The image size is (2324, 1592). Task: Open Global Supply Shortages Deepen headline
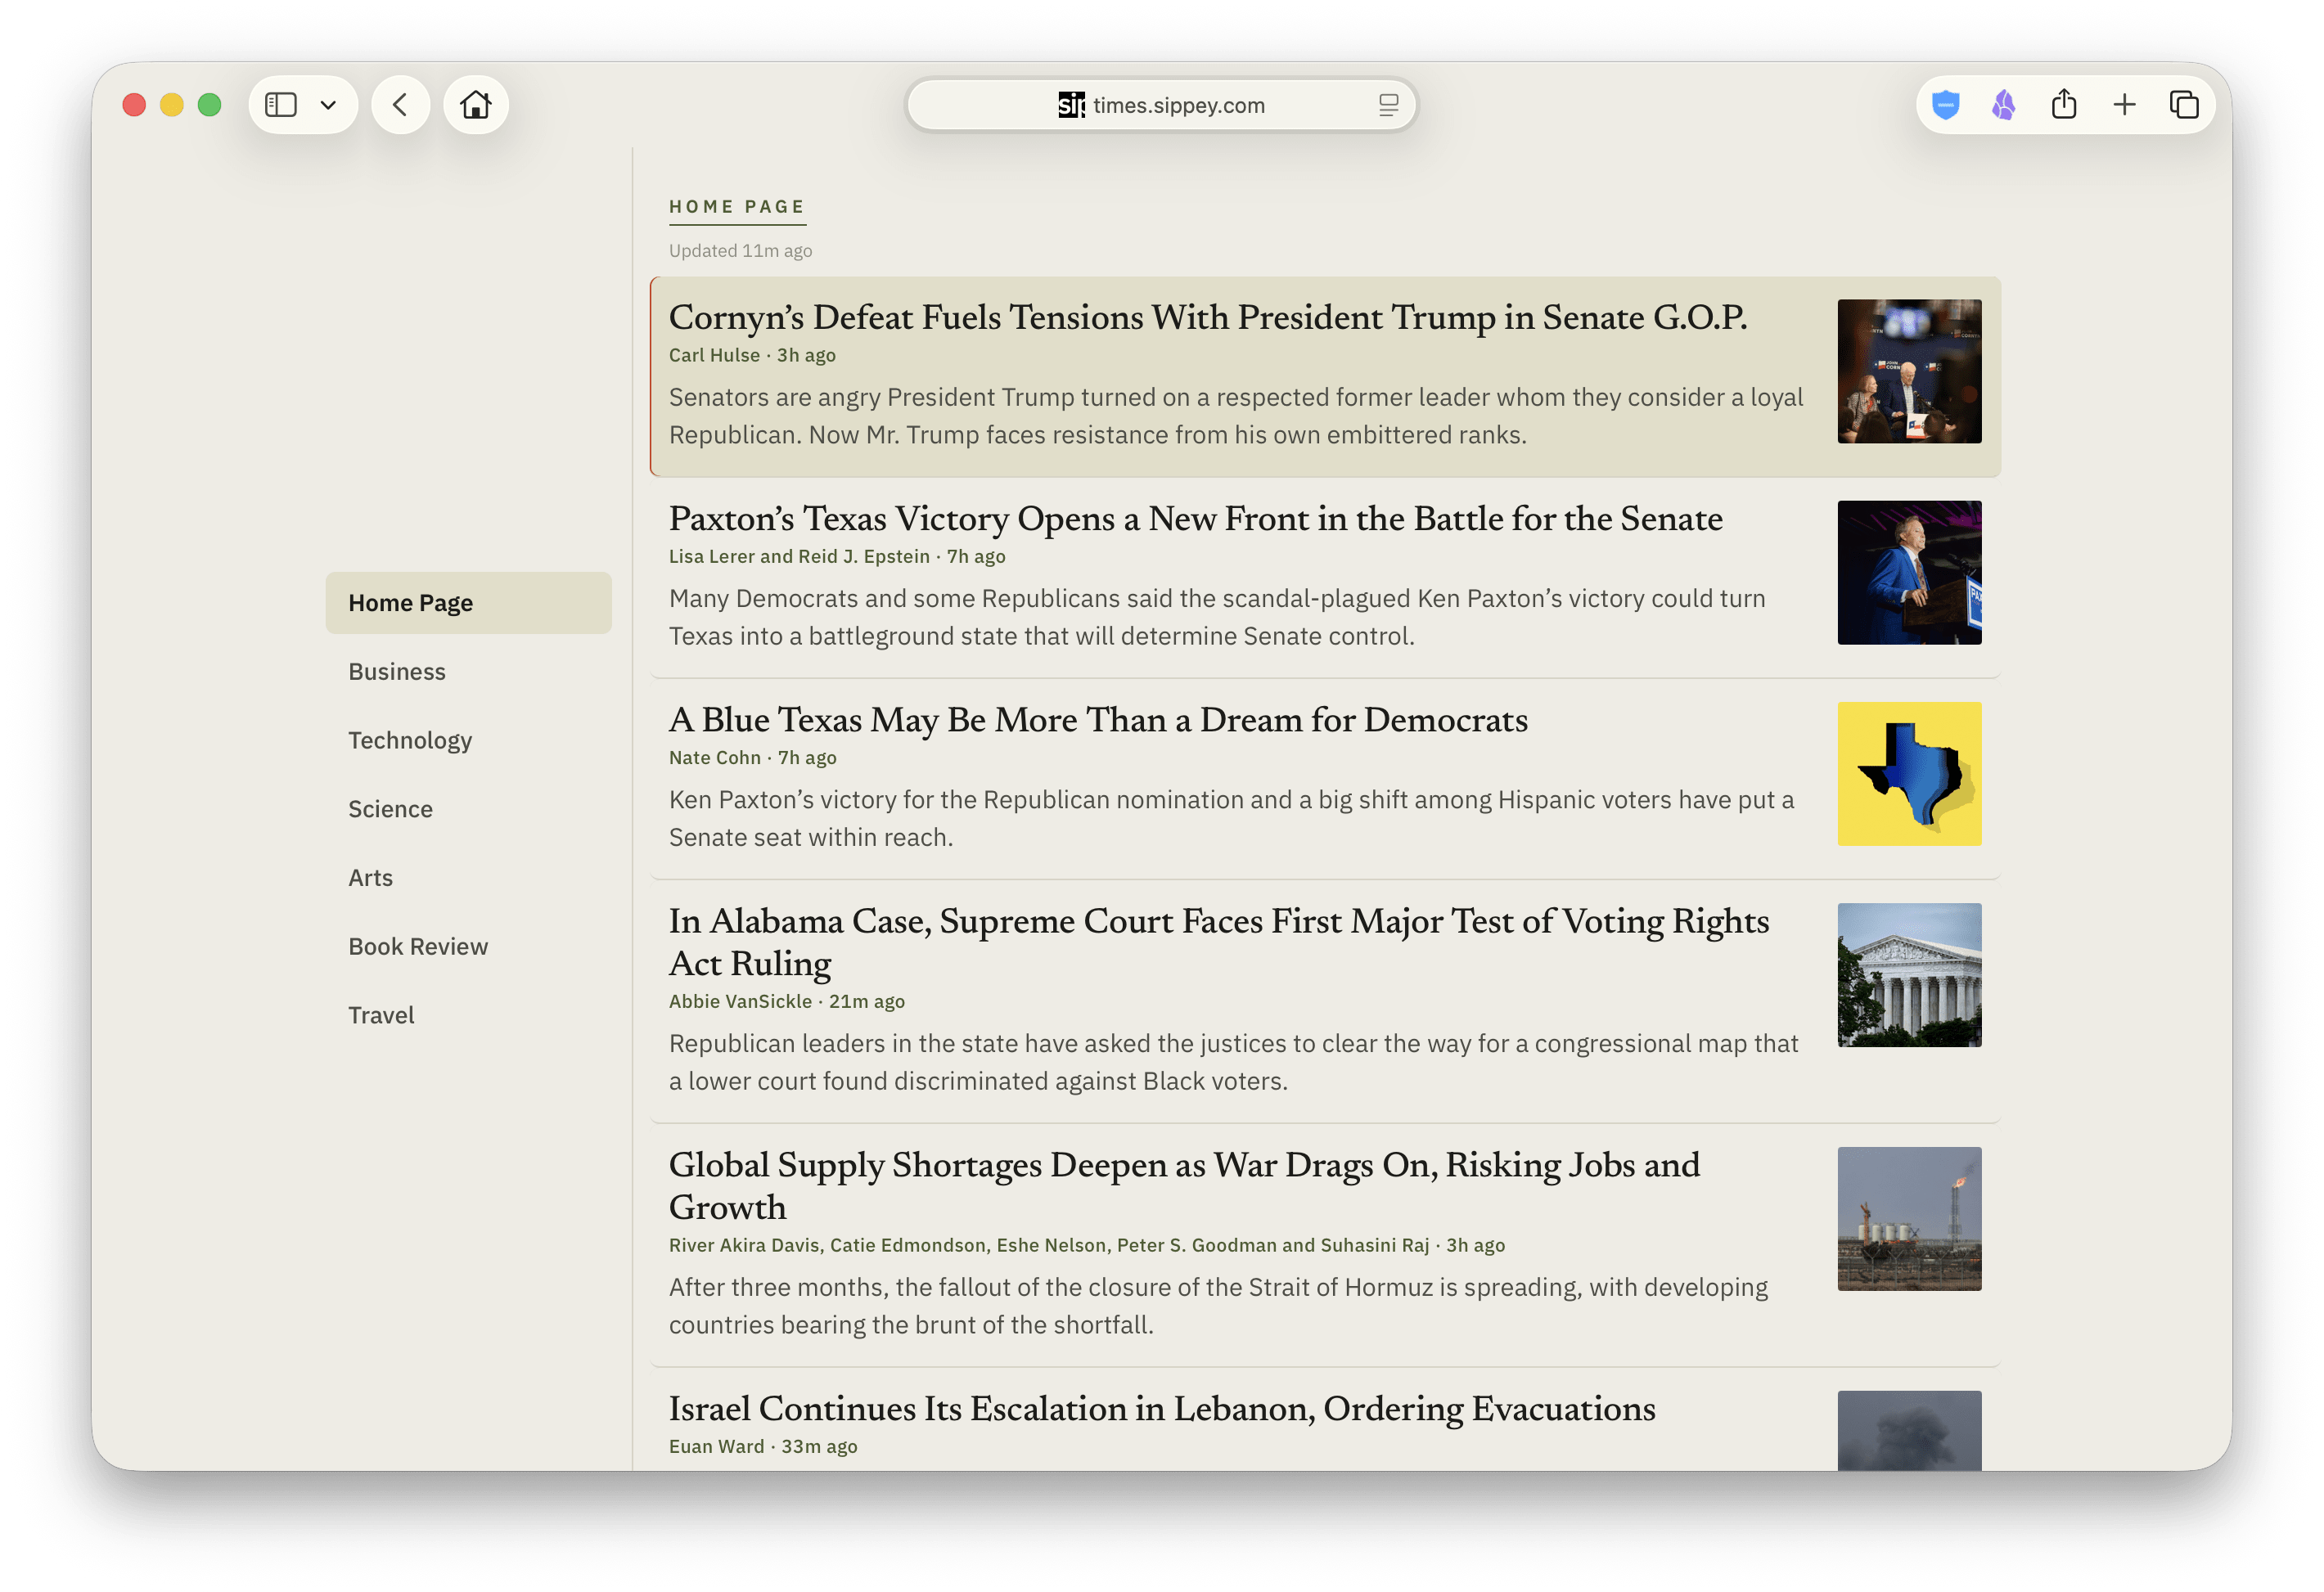coord(1184,1187)
